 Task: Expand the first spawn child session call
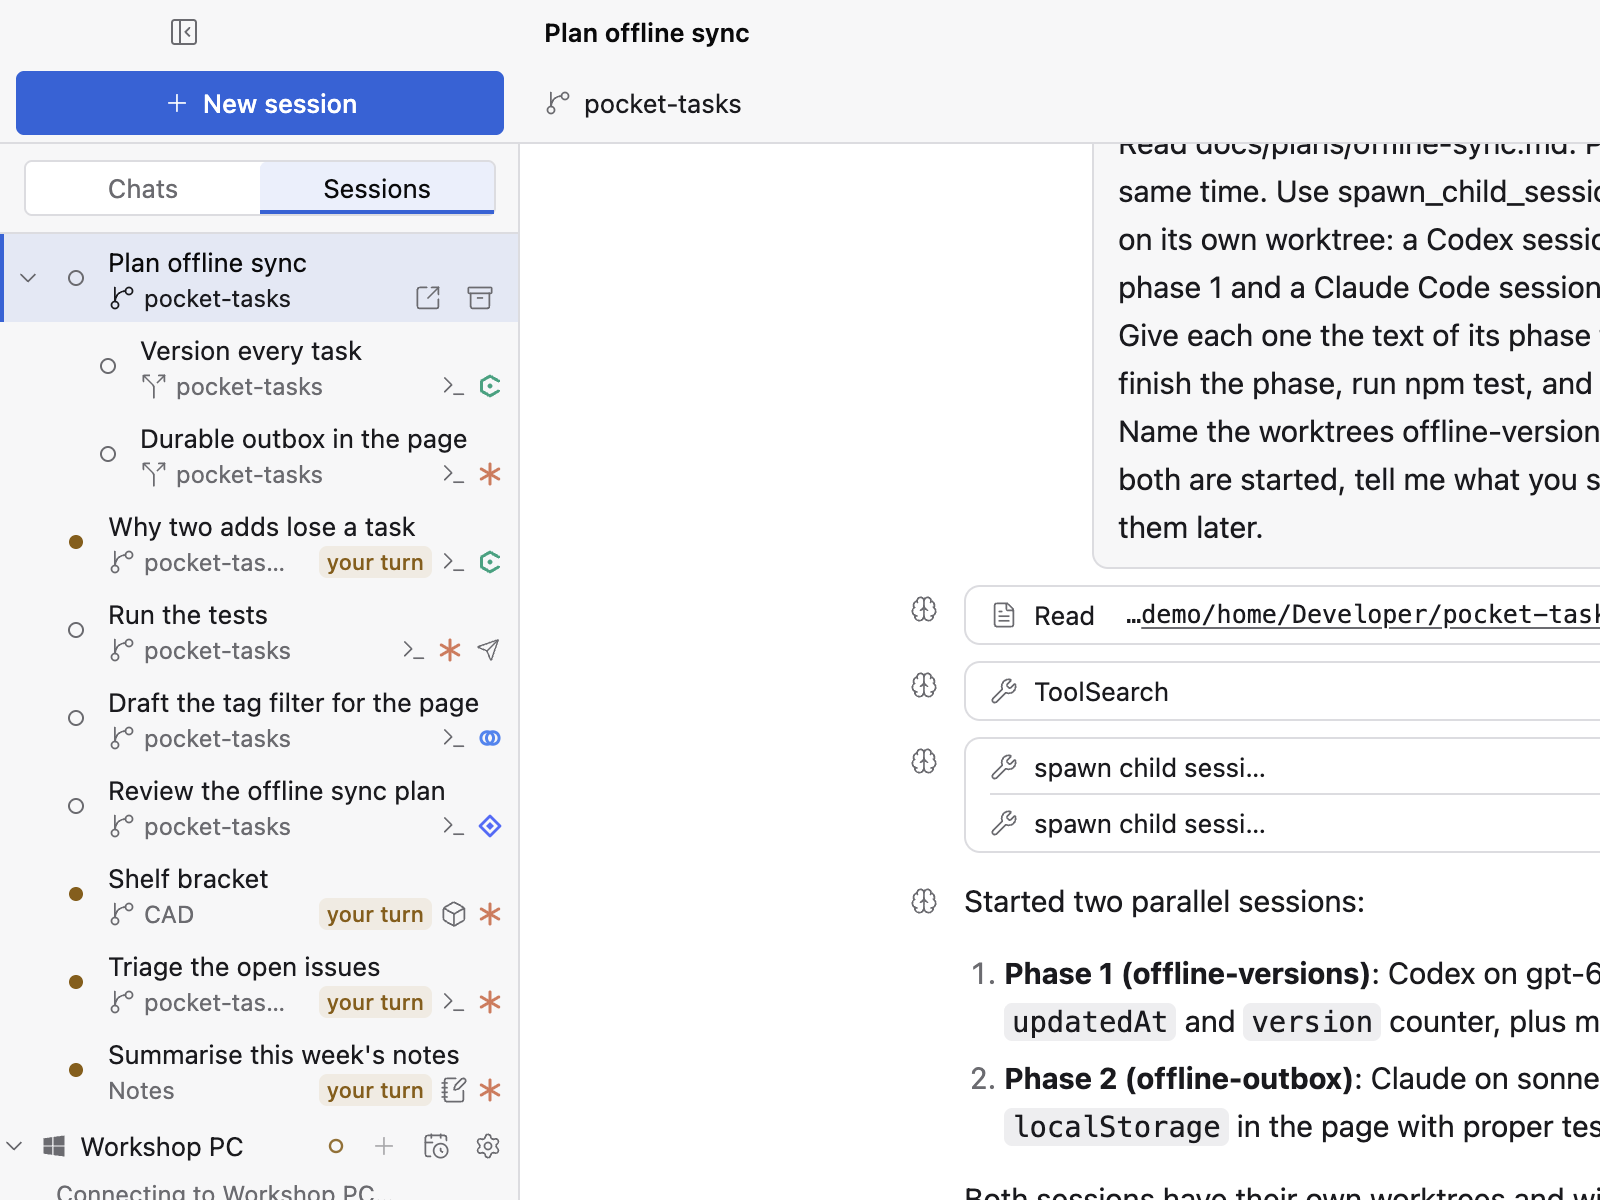pyautogui.click(x=1283, y=767)
